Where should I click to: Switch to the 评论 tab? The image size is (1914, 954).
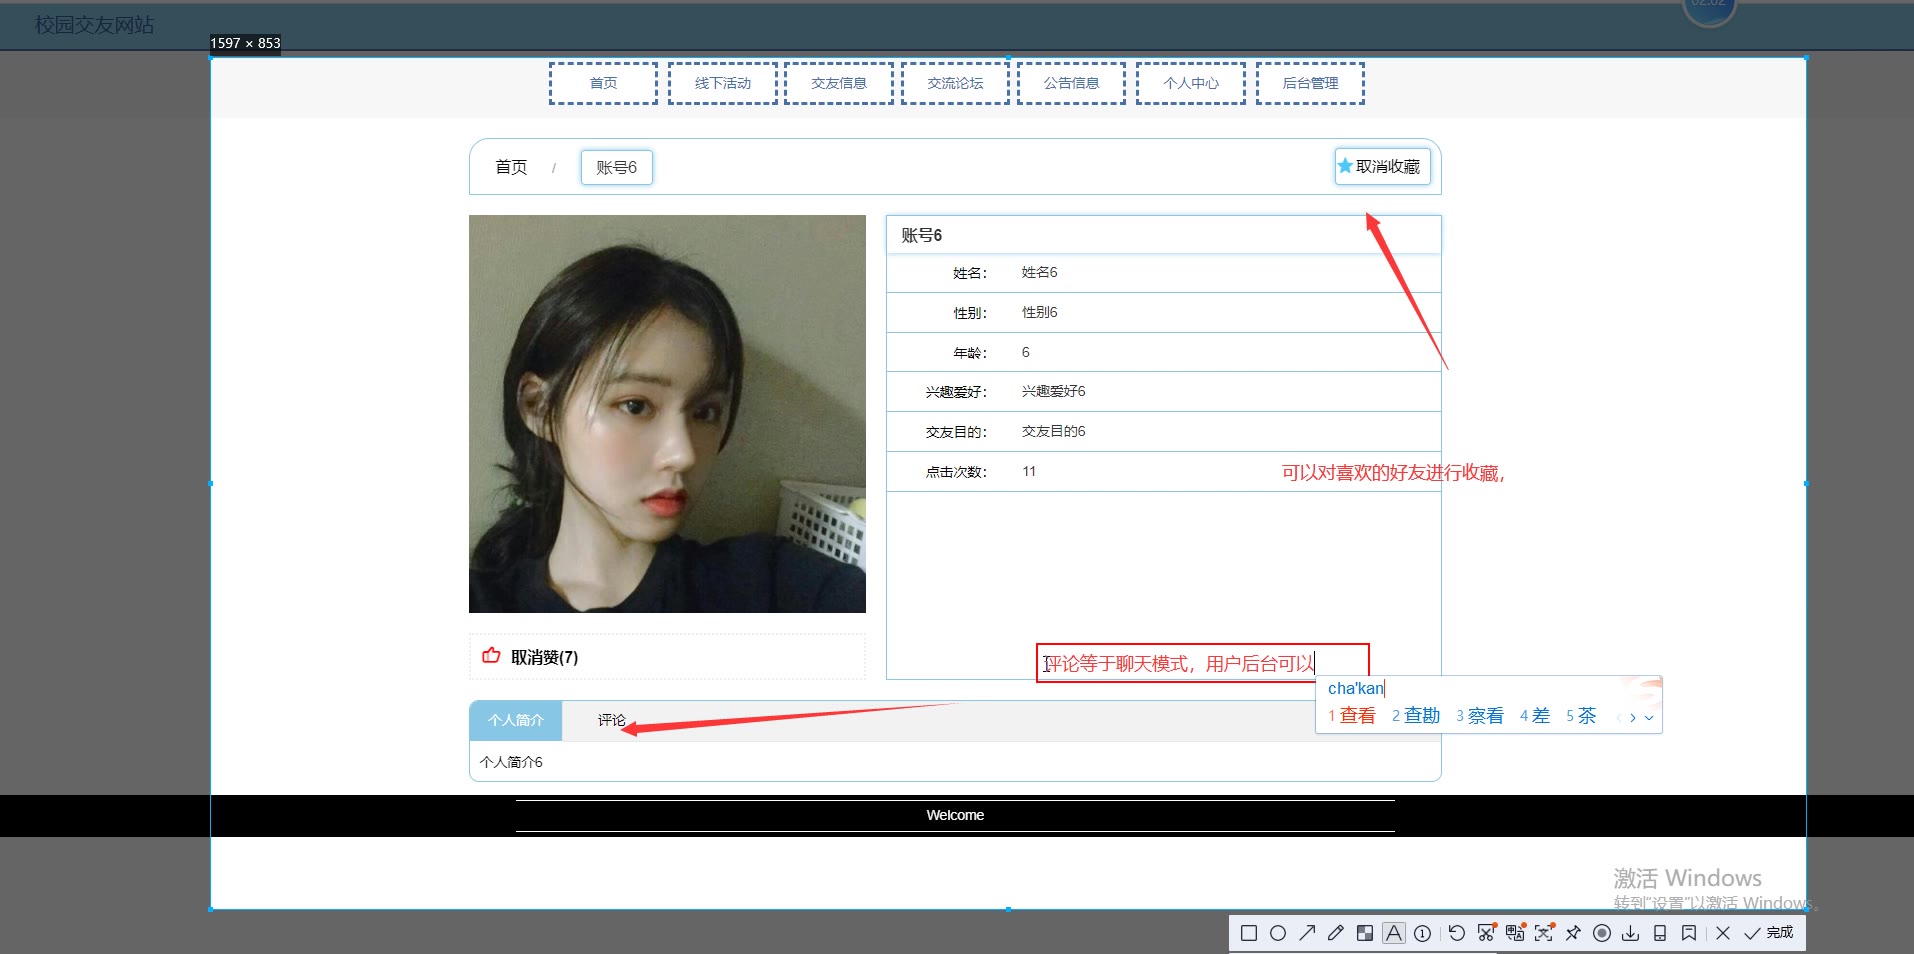(611, 720)
